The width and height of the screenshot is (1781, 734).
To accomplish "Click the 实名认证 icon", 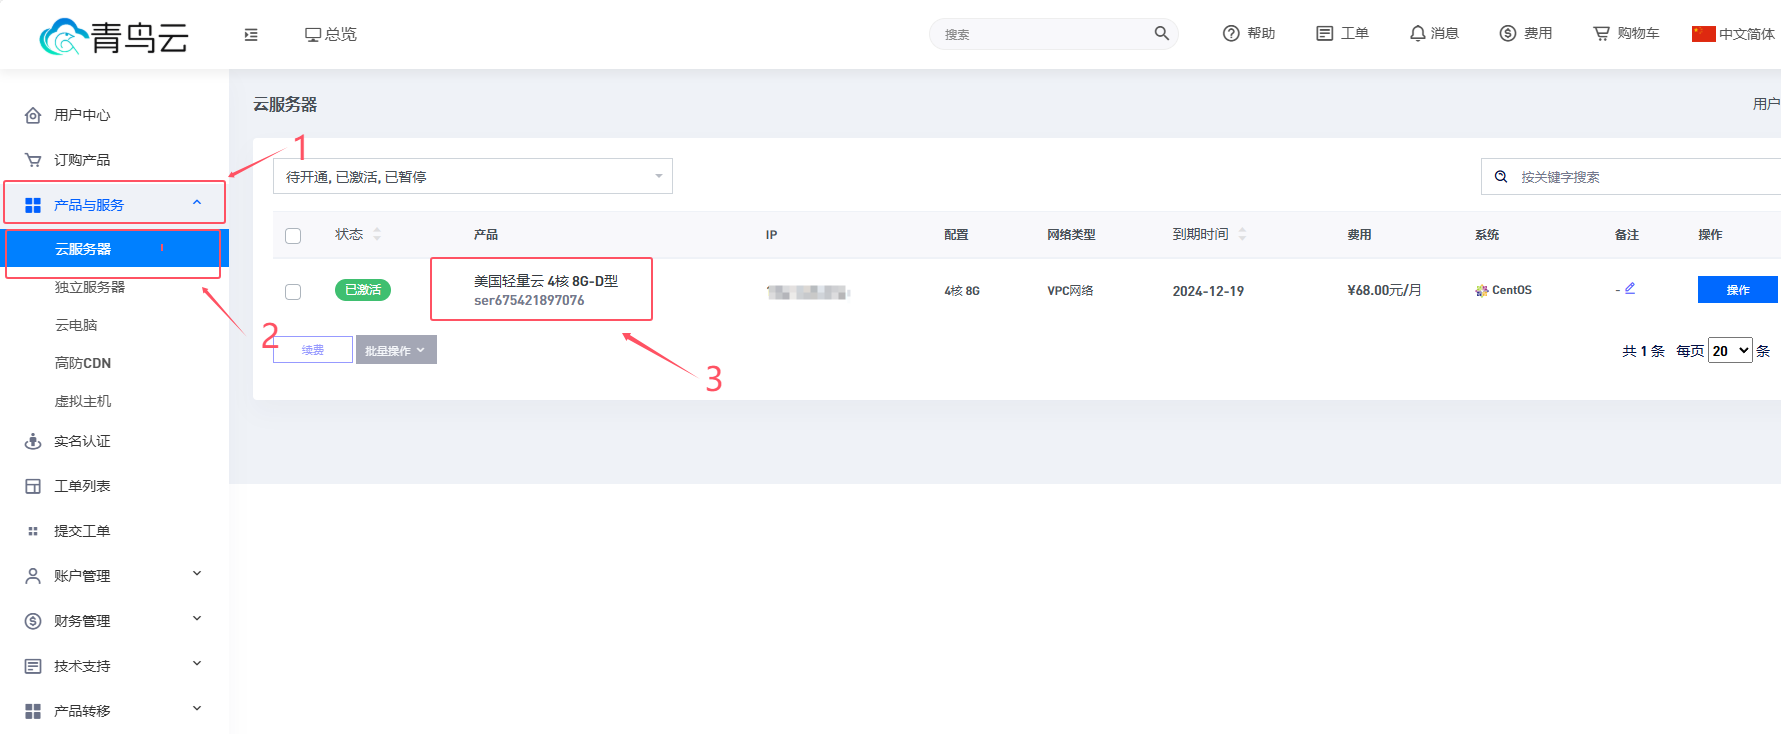I will coord(33,441).
